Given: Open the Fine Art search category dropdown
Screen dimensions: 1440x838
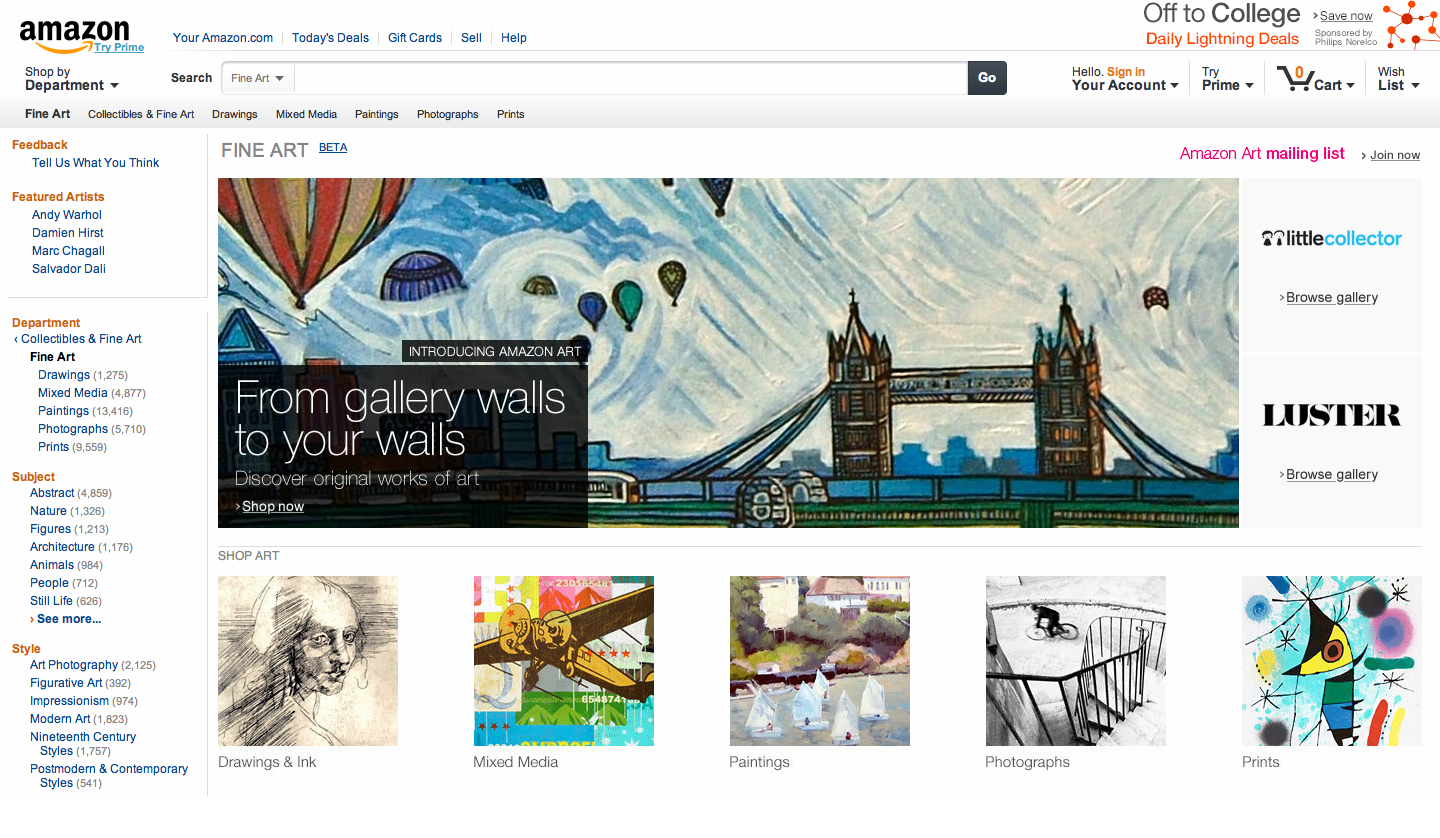Looking at the screenshot, I should point(258,78).
